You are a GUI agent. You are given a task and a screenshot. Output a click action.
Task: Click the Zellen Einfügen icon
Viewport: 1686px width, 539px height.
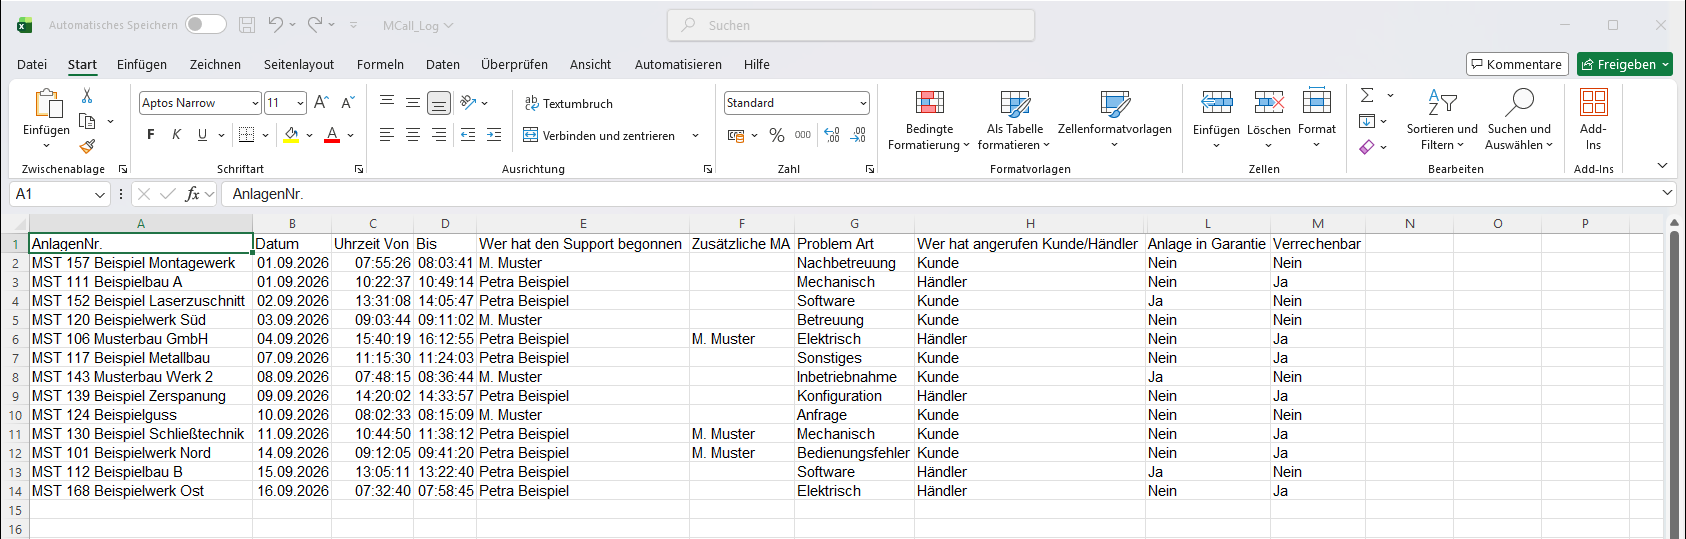pyautogui.click(x=1216, y=102)
